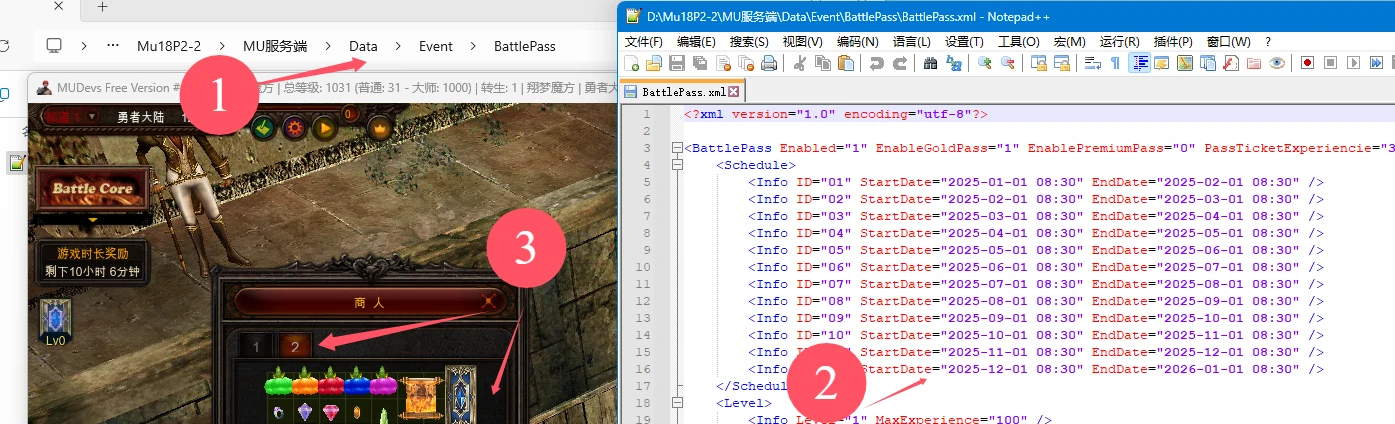This screenshot has width=1395, height=424.
Task: Toggle indent guide display
Action: [1139, 63]
